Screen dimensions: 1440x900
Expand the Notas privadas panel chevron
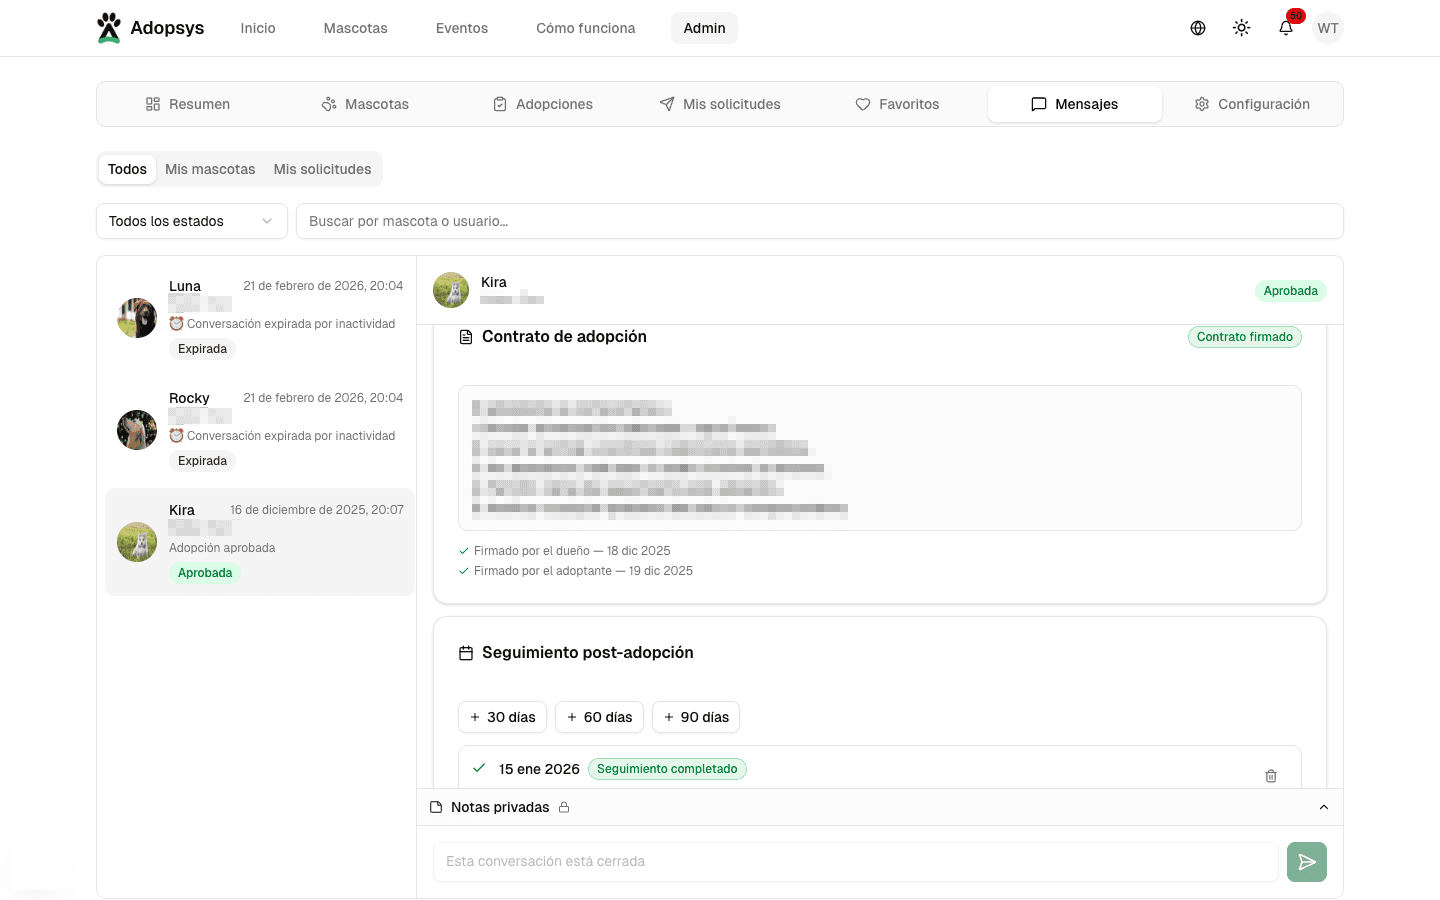pyautogui.click(x=1323, y=807)
